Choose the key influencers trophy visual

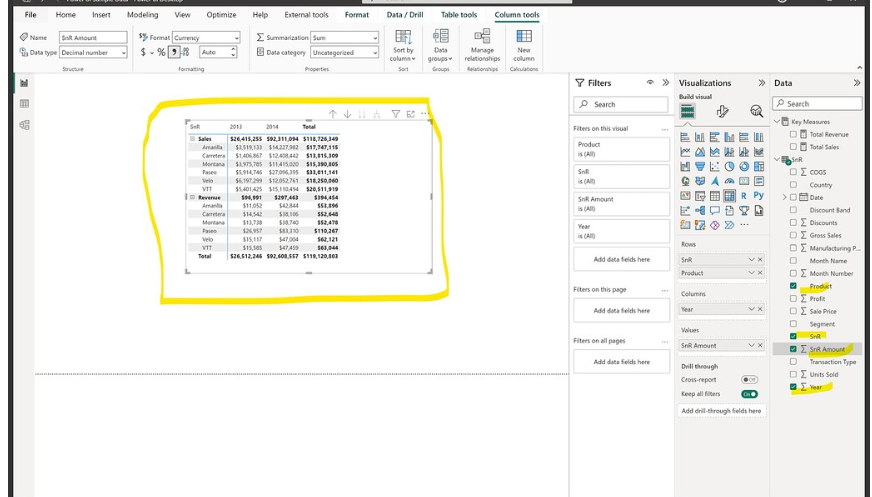pos(744,210)
